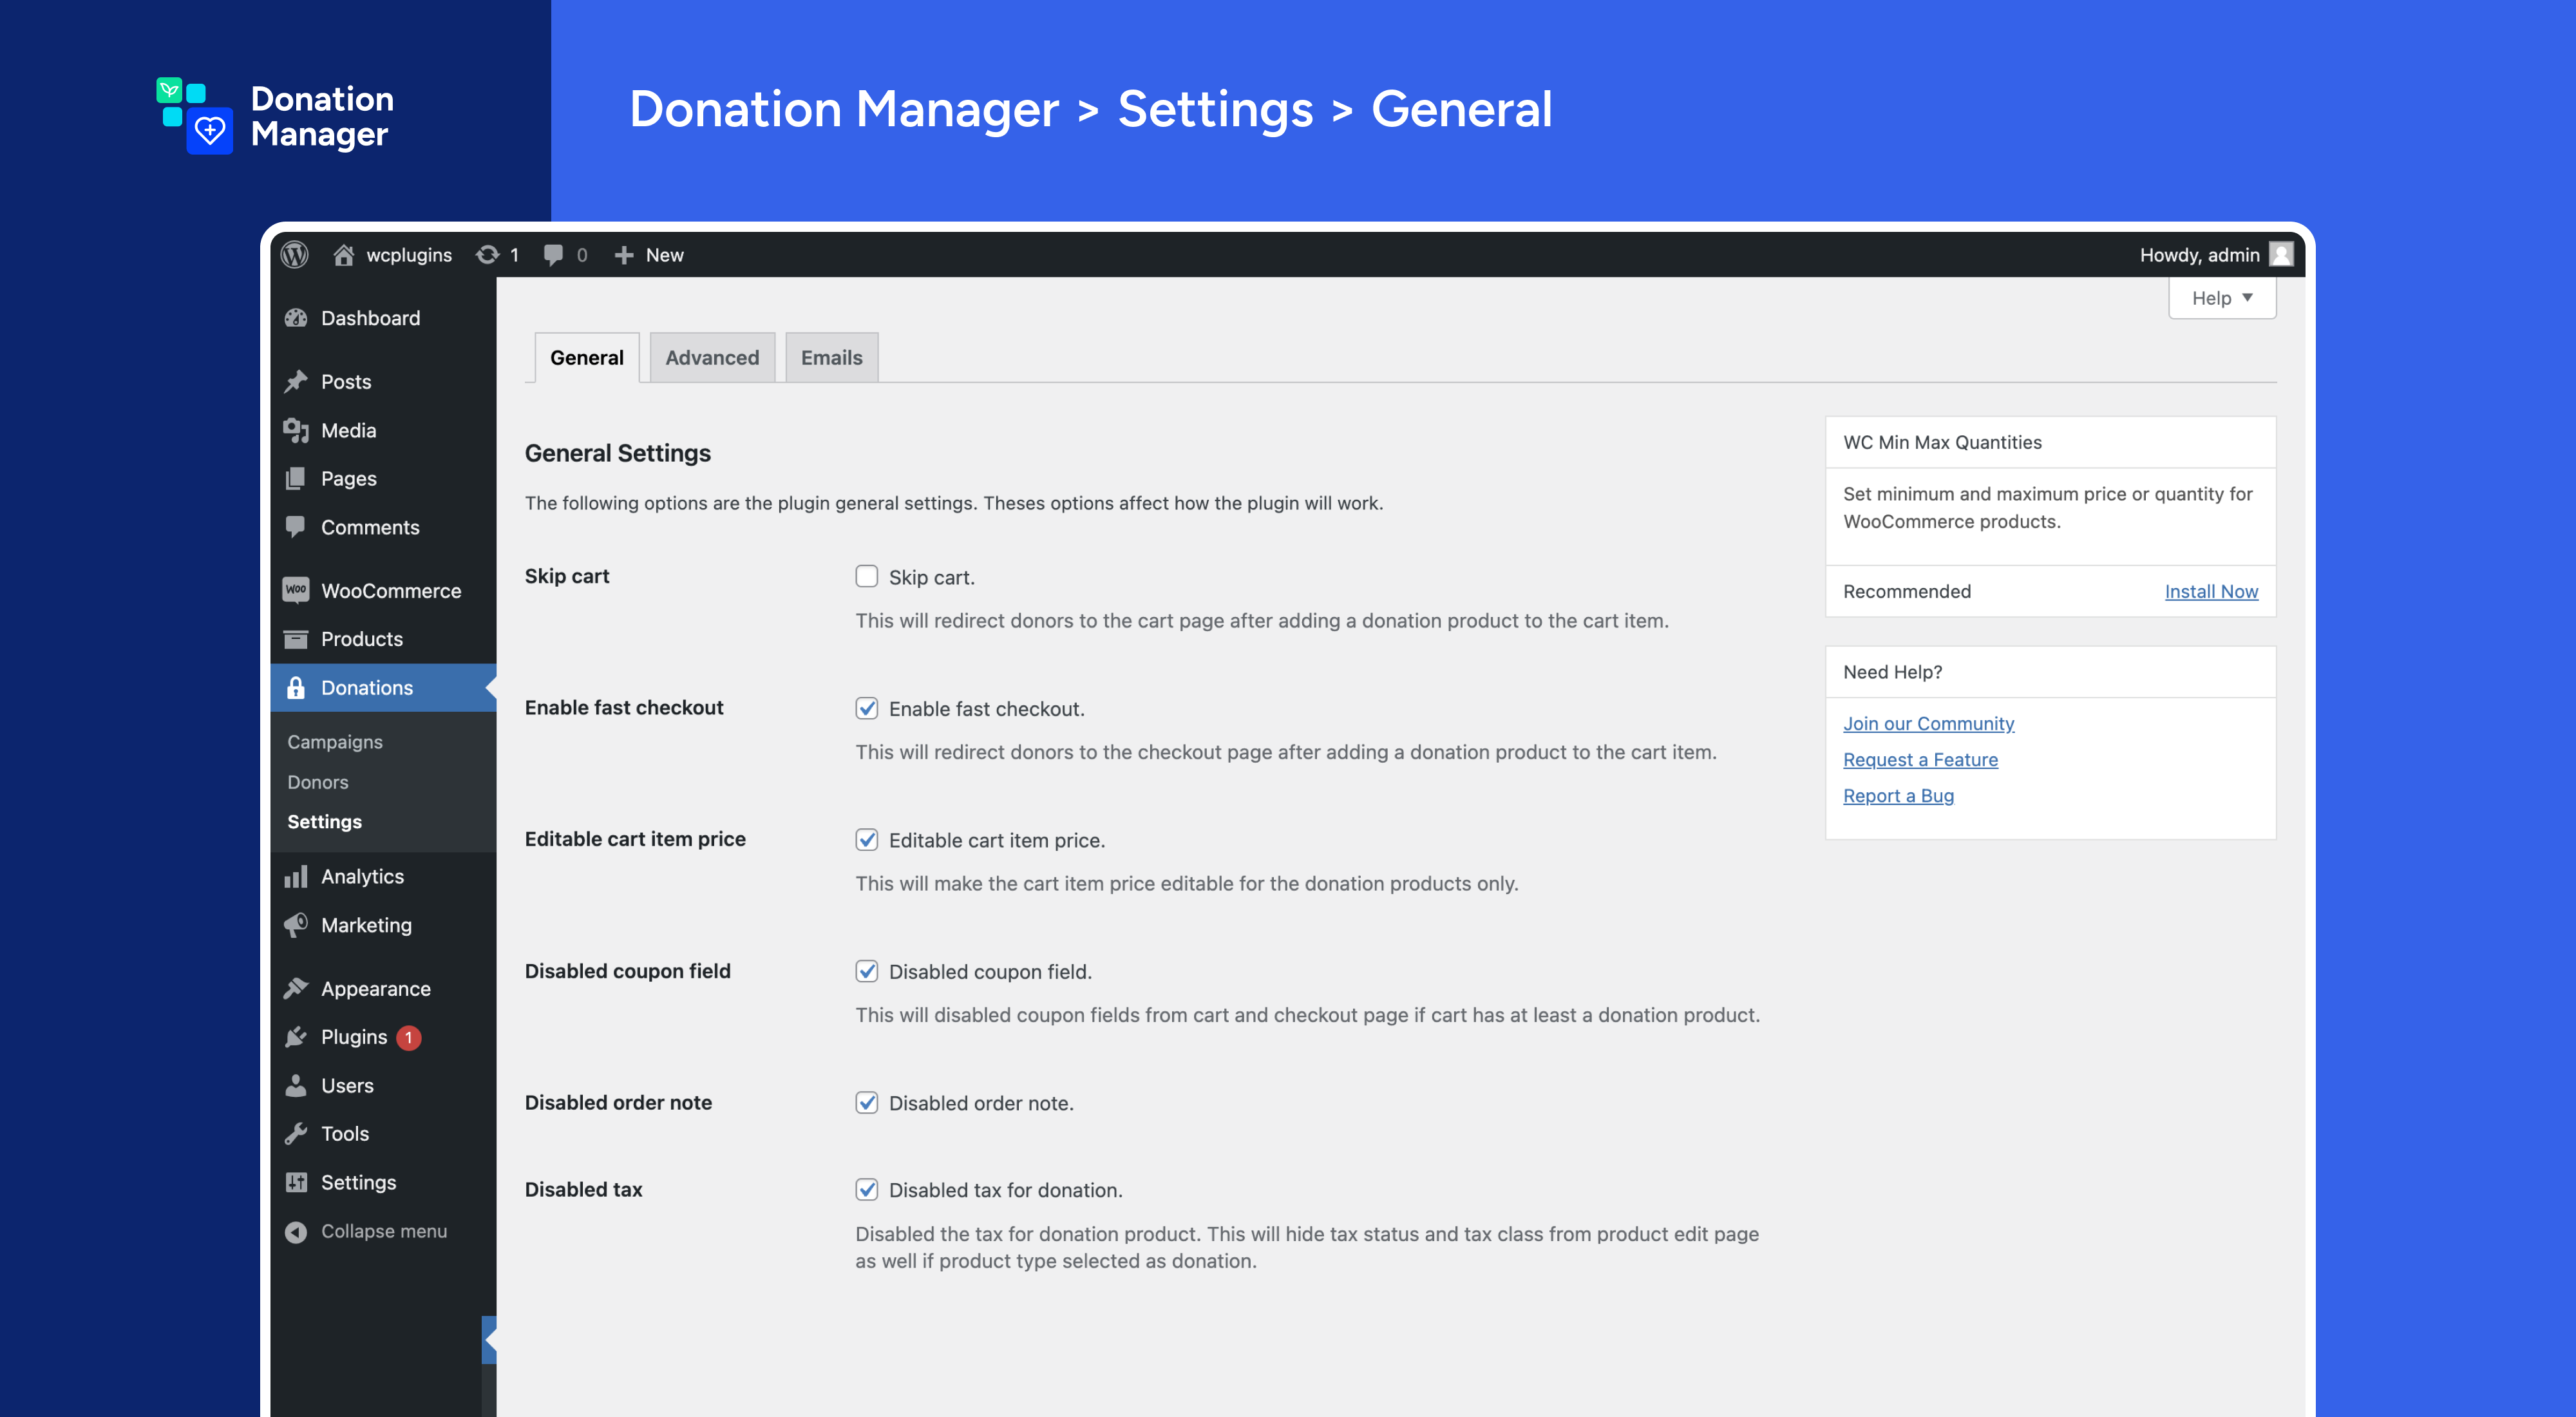The height and width of the screenshot is (1417, 2576).
Task: Click the "Skip cart." checkbox label
Action: coord(931,577)
